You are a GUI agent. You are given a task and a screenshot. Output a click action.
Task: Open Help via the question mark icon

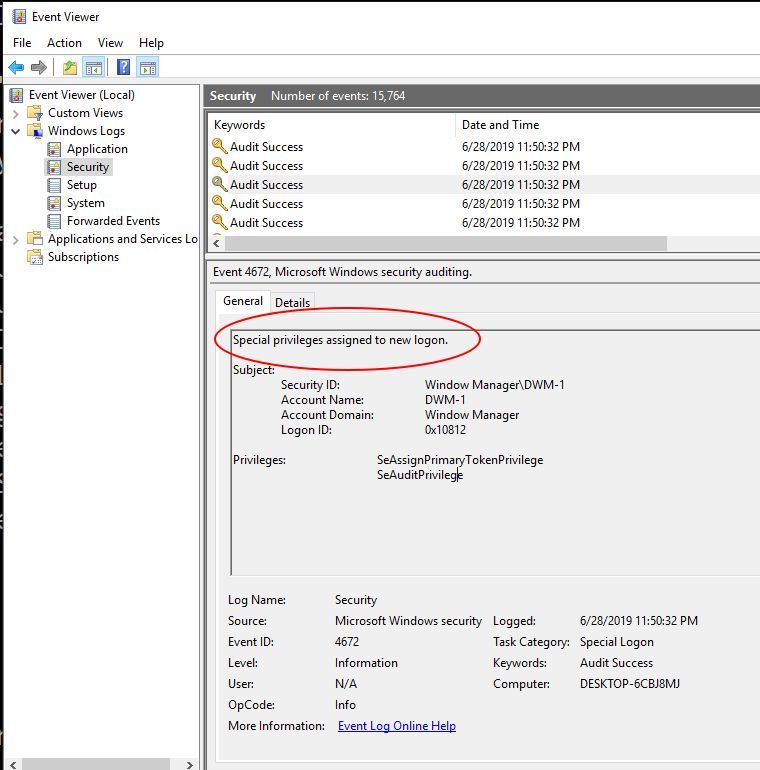tap(124, 67)
